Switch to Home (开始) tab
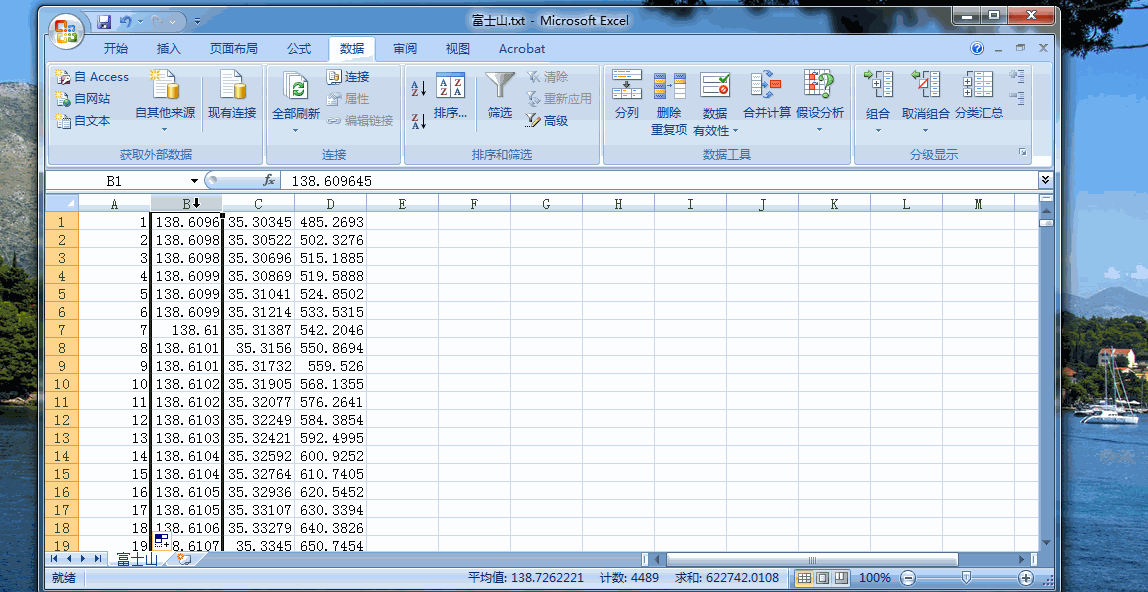Viewport: 1148px width, 592px height. point(116,49)
